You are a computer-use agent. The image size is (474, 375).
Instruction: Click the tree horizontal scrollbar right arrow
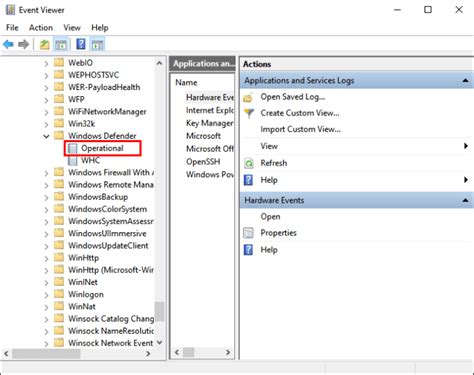(148, 354)
